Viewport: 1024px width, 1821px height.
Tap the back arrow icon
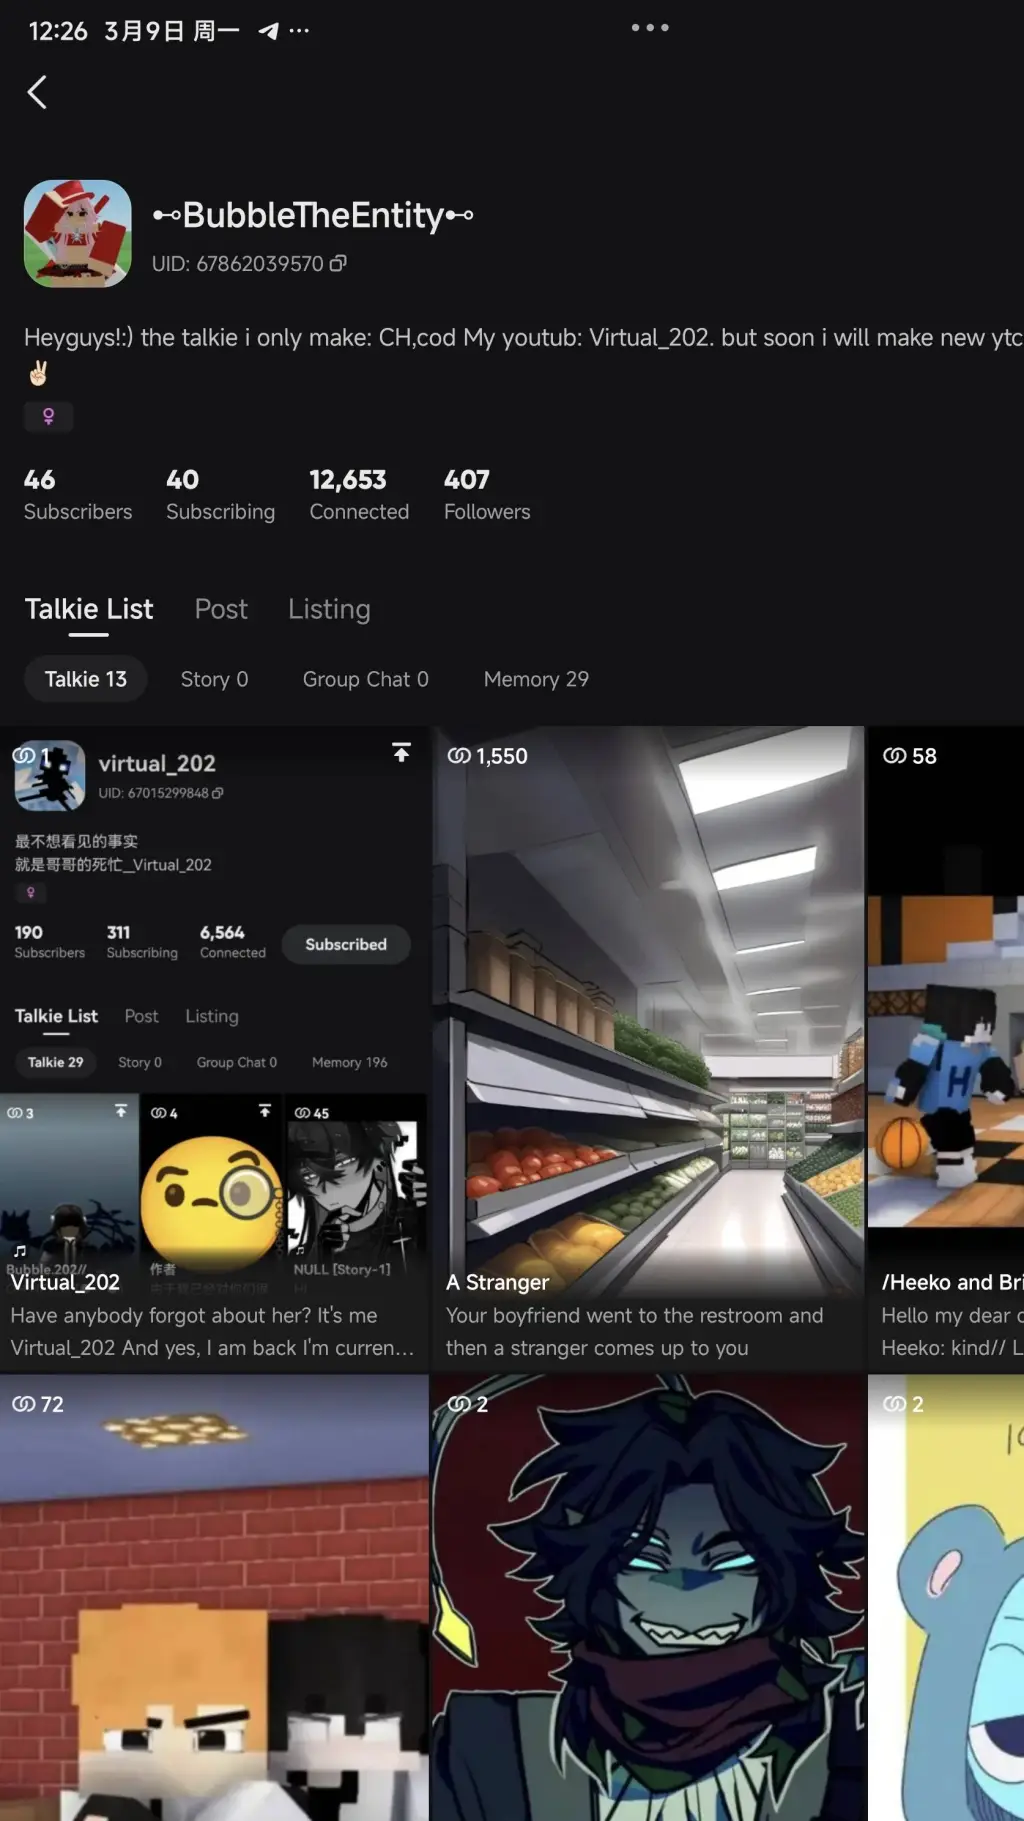[x=37, y=93]
